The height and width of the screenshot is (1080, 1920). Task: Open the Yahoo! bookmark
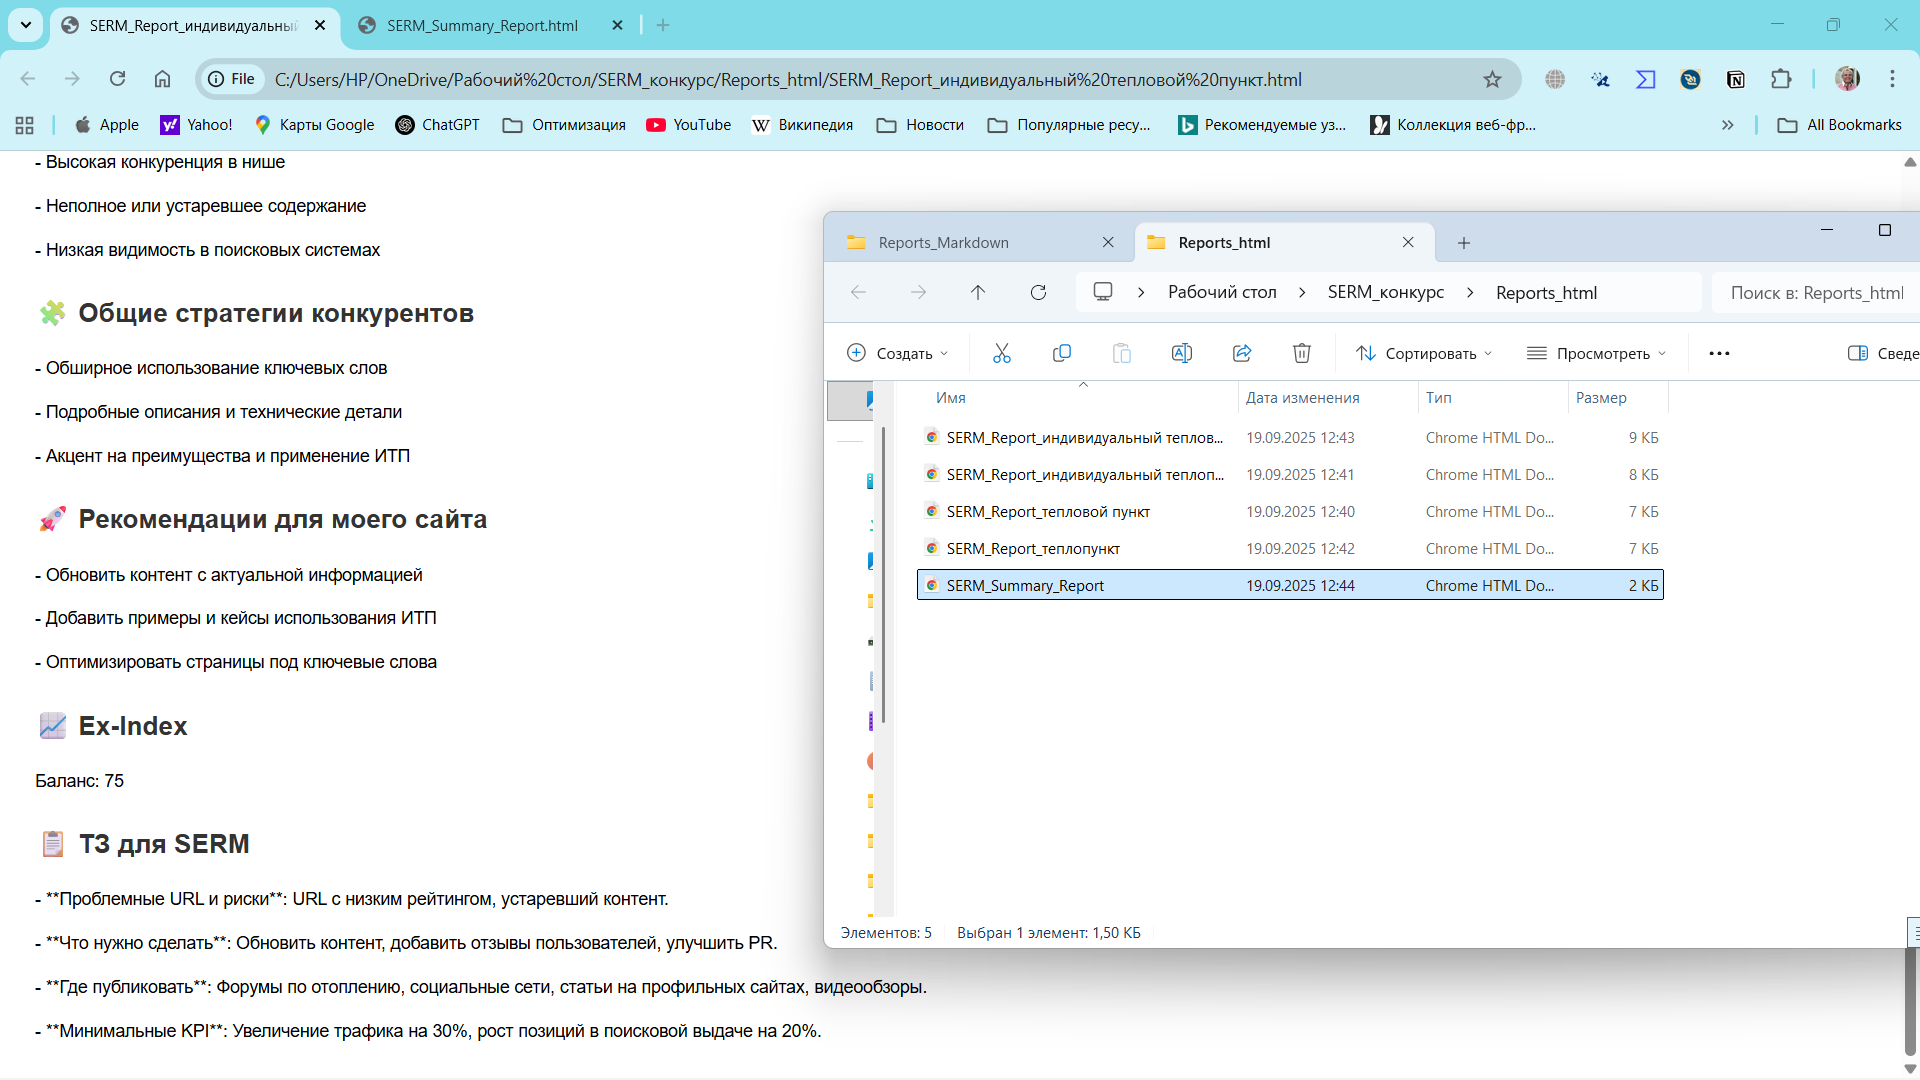point(196,125)
